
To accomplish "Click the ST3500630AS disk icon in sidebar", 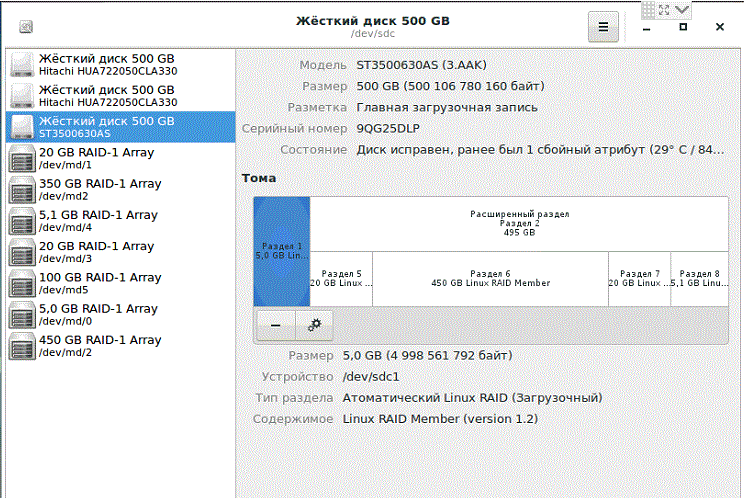I will pos(22,127).
